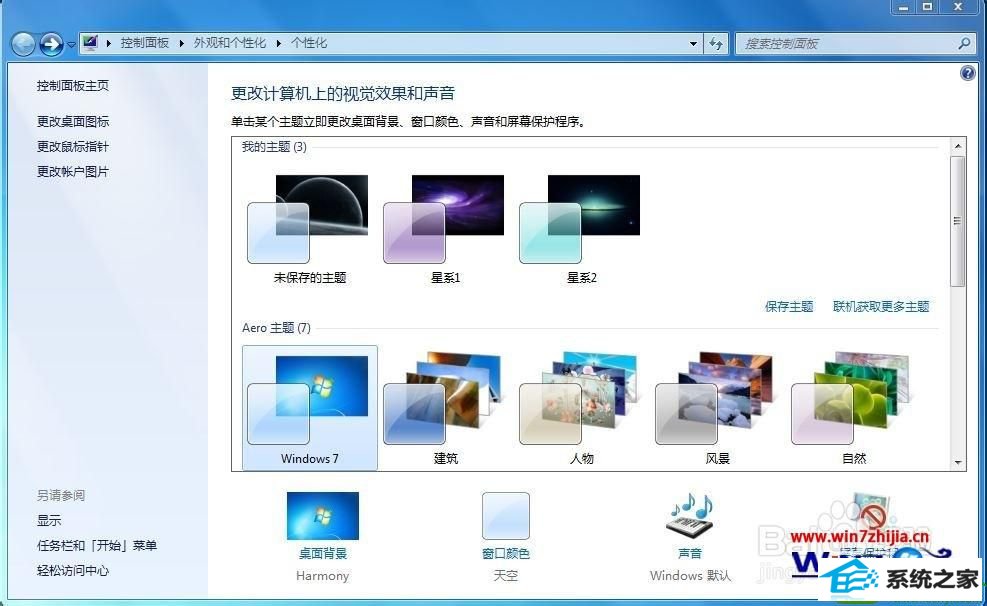
Task: Apply the 星系1 theme
Action: (x=446, y=230)
